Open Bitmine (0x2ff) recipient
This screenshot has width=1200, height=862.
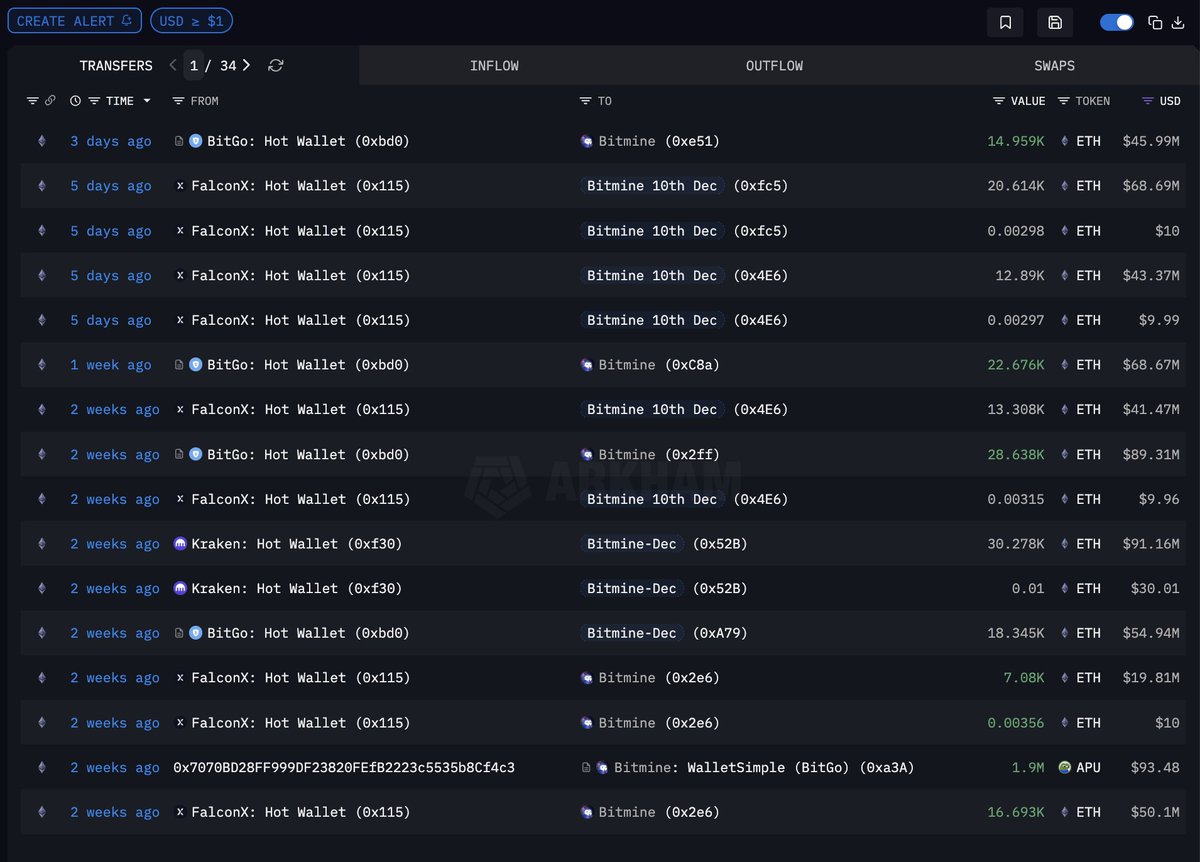[x=659, y=454]
